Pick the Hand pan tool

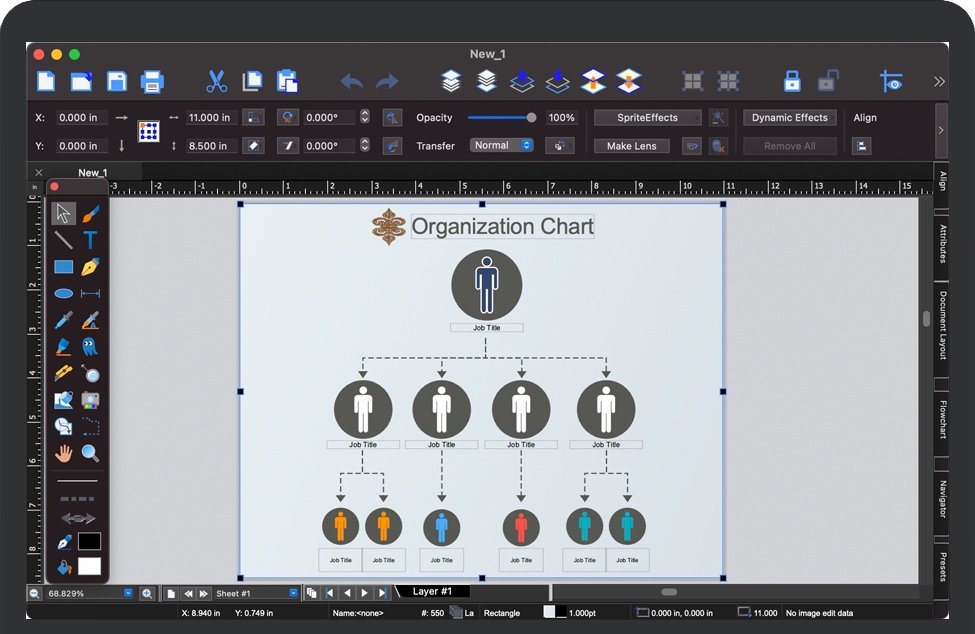pyautogui.click(x=63, y=453)
